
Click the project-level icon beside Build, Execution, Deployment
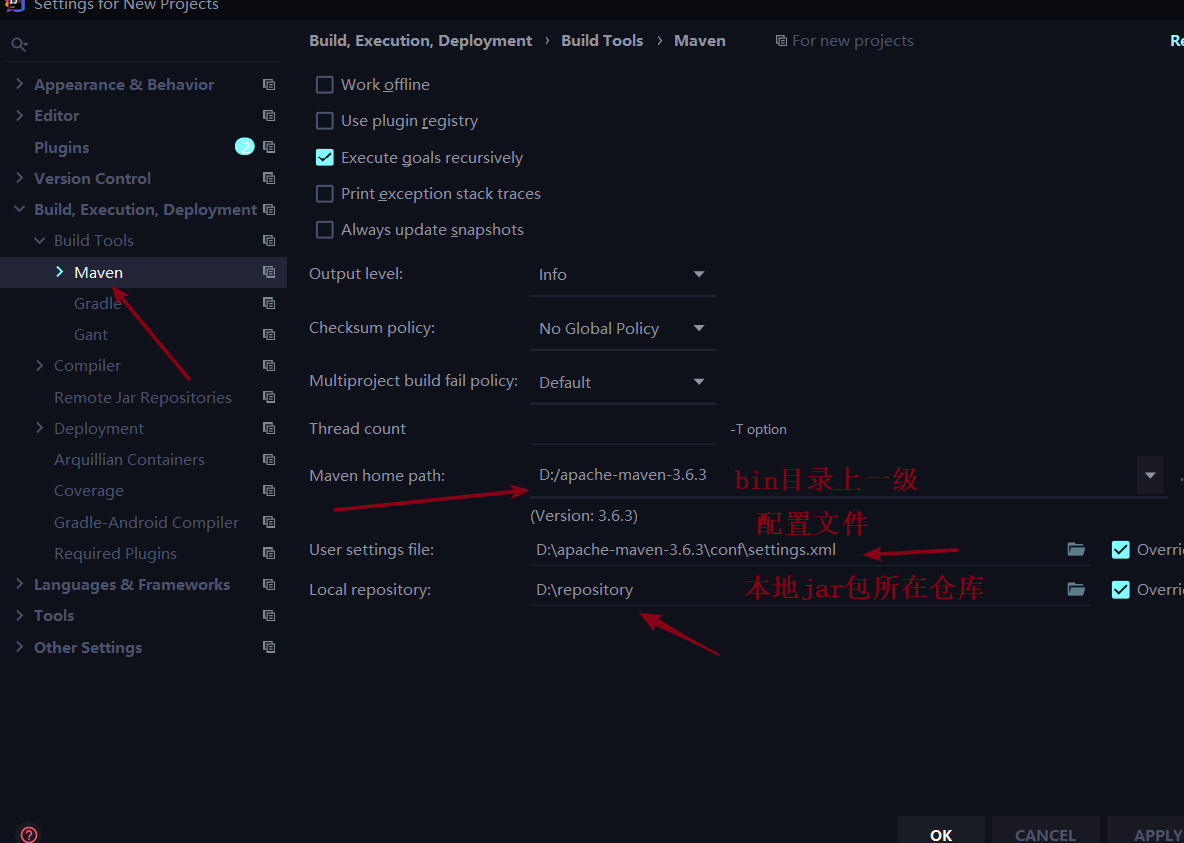tap(269, 209)
